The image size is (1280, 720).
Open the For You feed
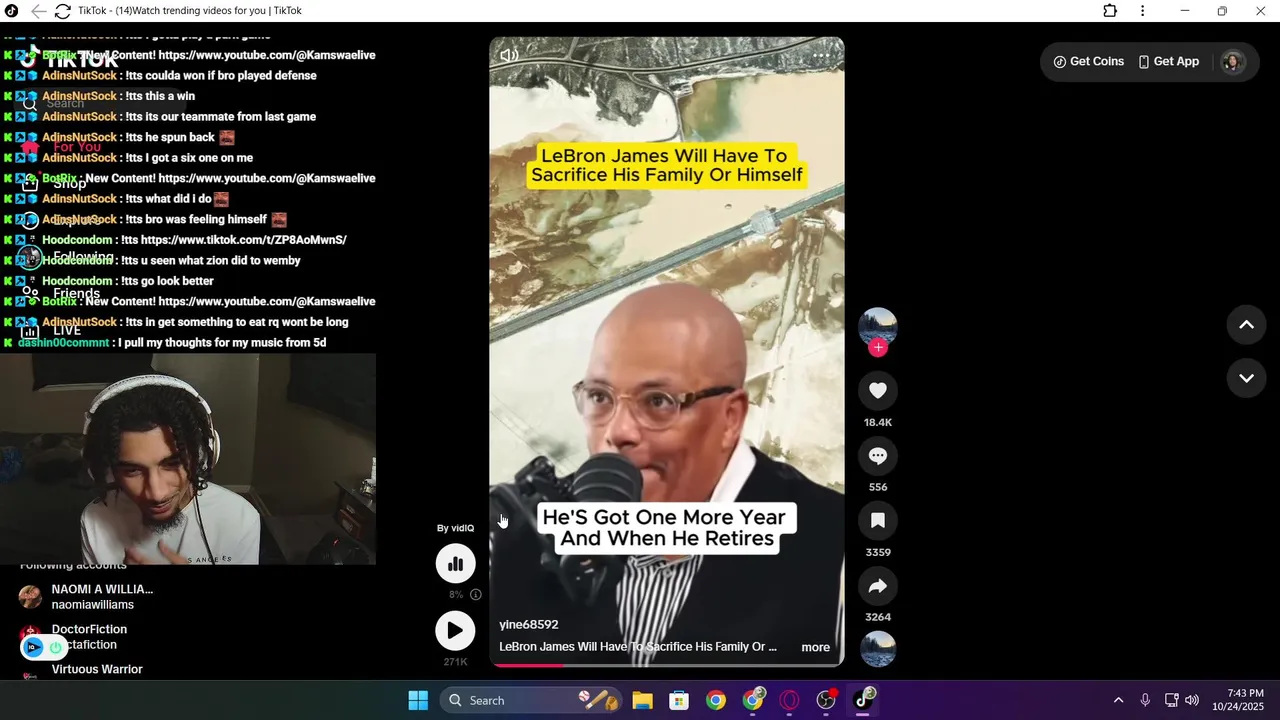62,147
